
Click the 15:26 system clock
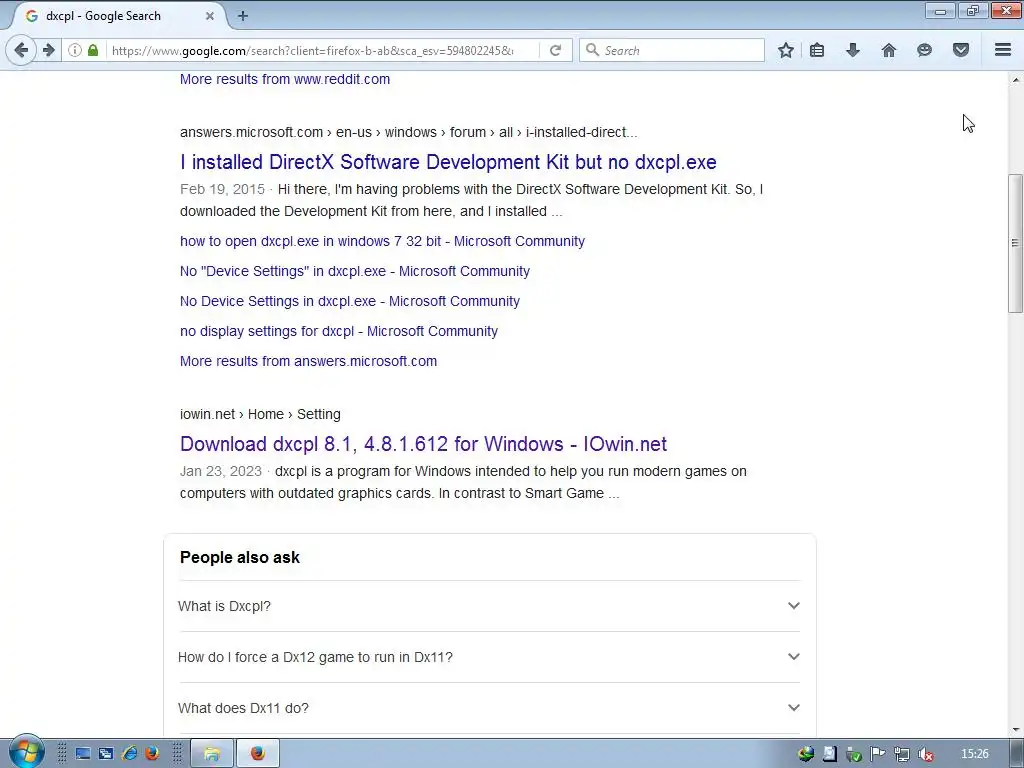coord(975,754)
